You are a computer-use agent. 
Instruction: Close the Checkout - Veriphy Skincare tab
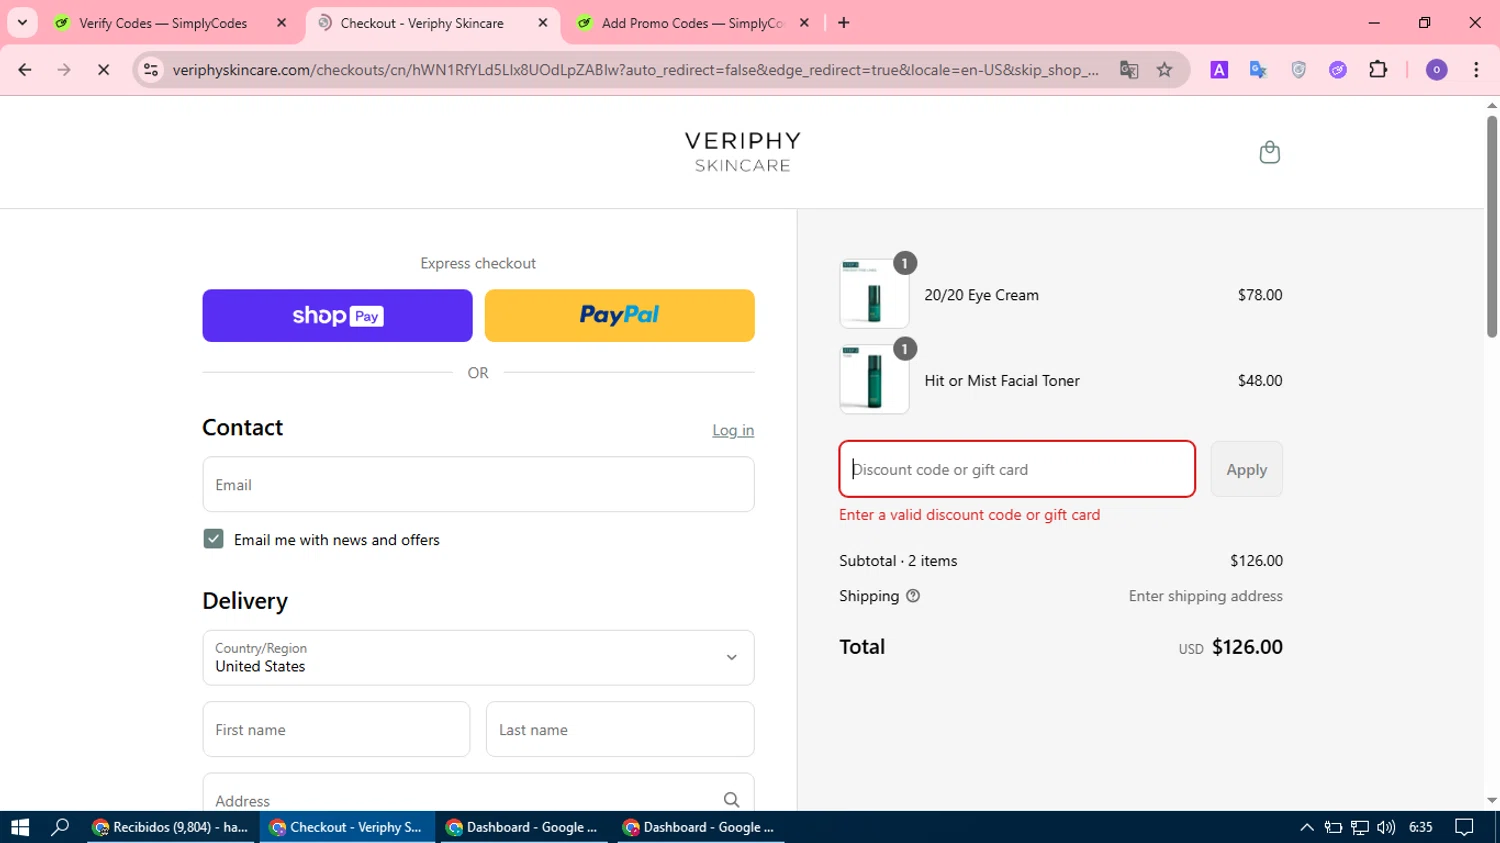543,23
